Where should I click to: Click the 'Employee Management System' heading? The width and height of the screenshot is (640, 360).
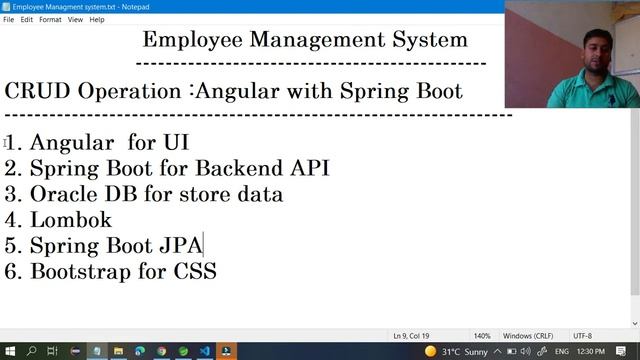(305, 40)
